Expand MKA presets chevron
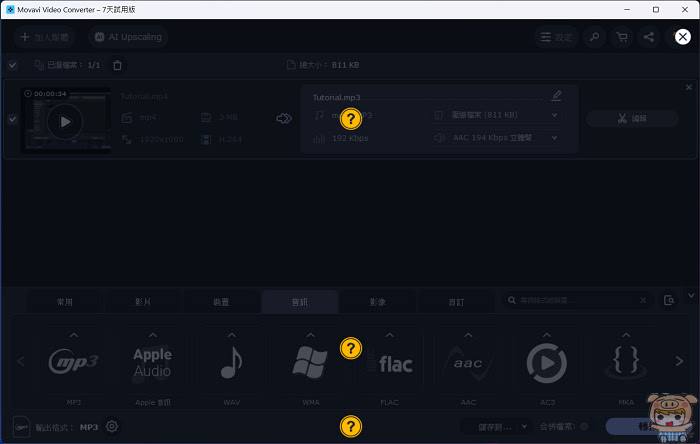Image resolution: width=700 pixels, height=444 pixels. (626, 335)
